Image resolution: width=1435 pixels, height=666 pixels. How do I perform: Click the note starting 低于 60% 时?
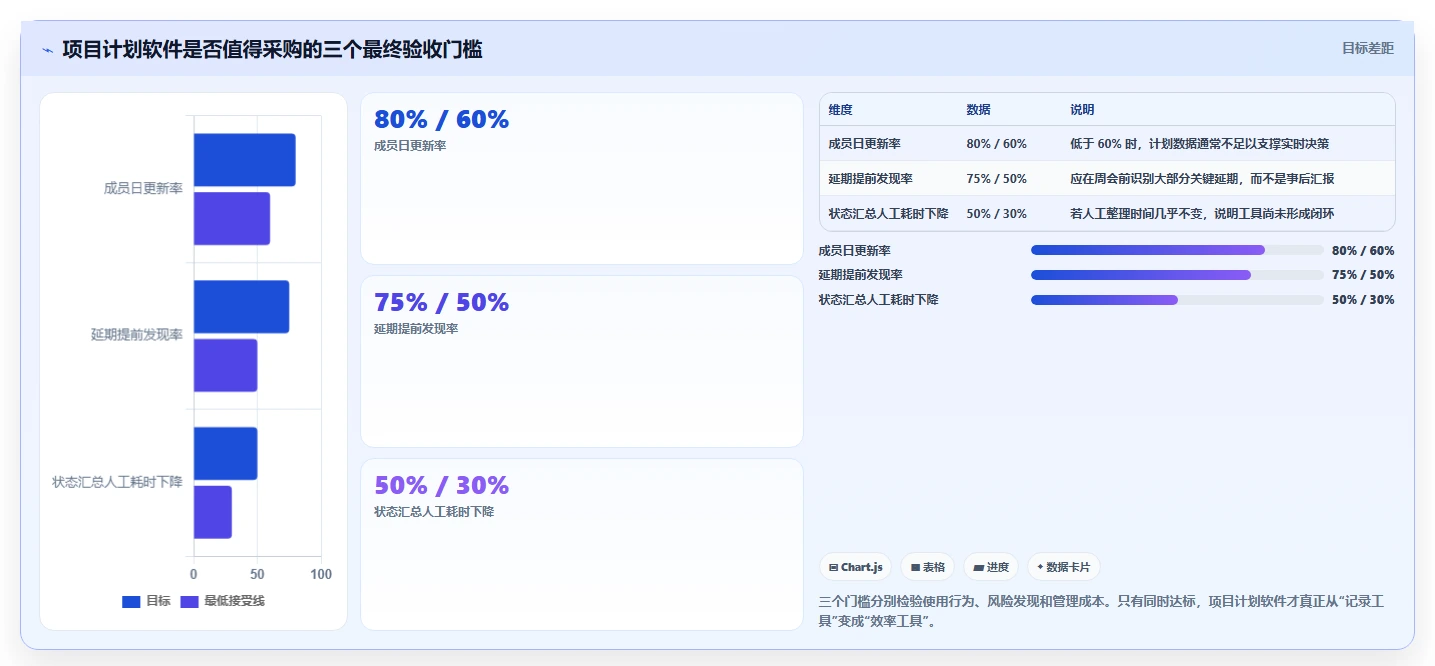point(1199,144)
